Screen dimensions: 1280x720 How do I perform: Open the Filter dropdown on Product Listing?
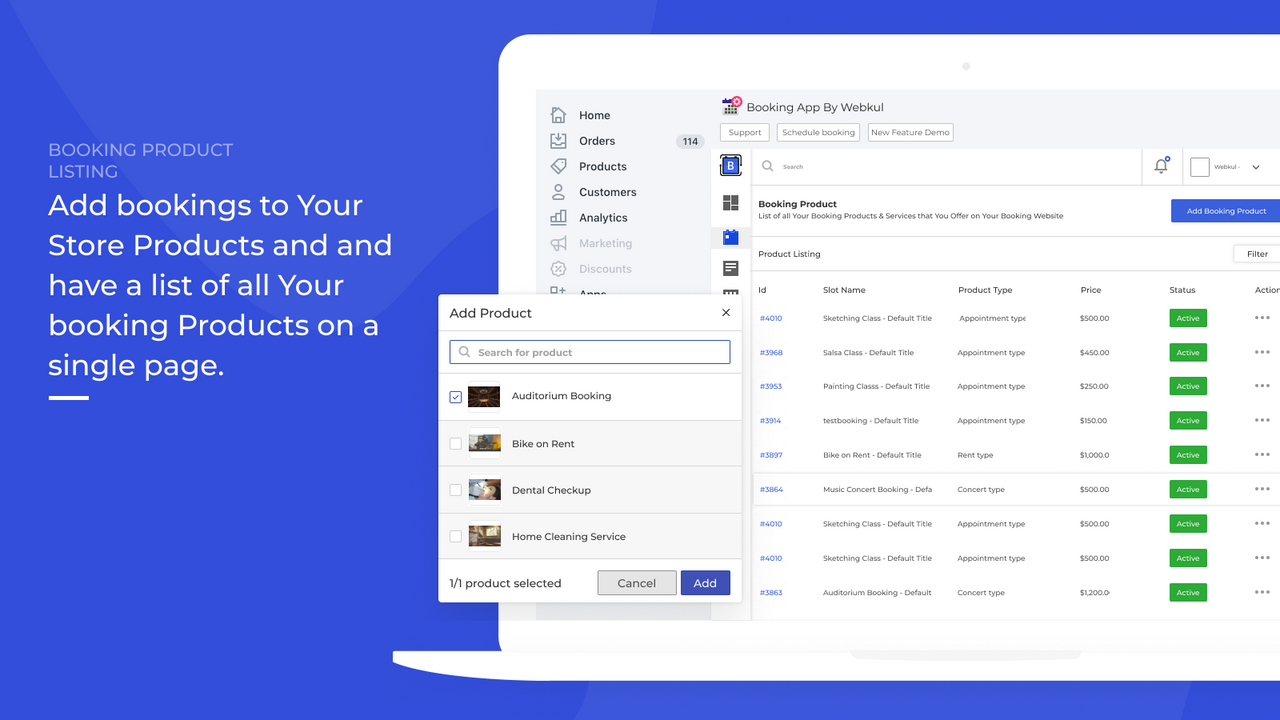(x=1257, y=253)
